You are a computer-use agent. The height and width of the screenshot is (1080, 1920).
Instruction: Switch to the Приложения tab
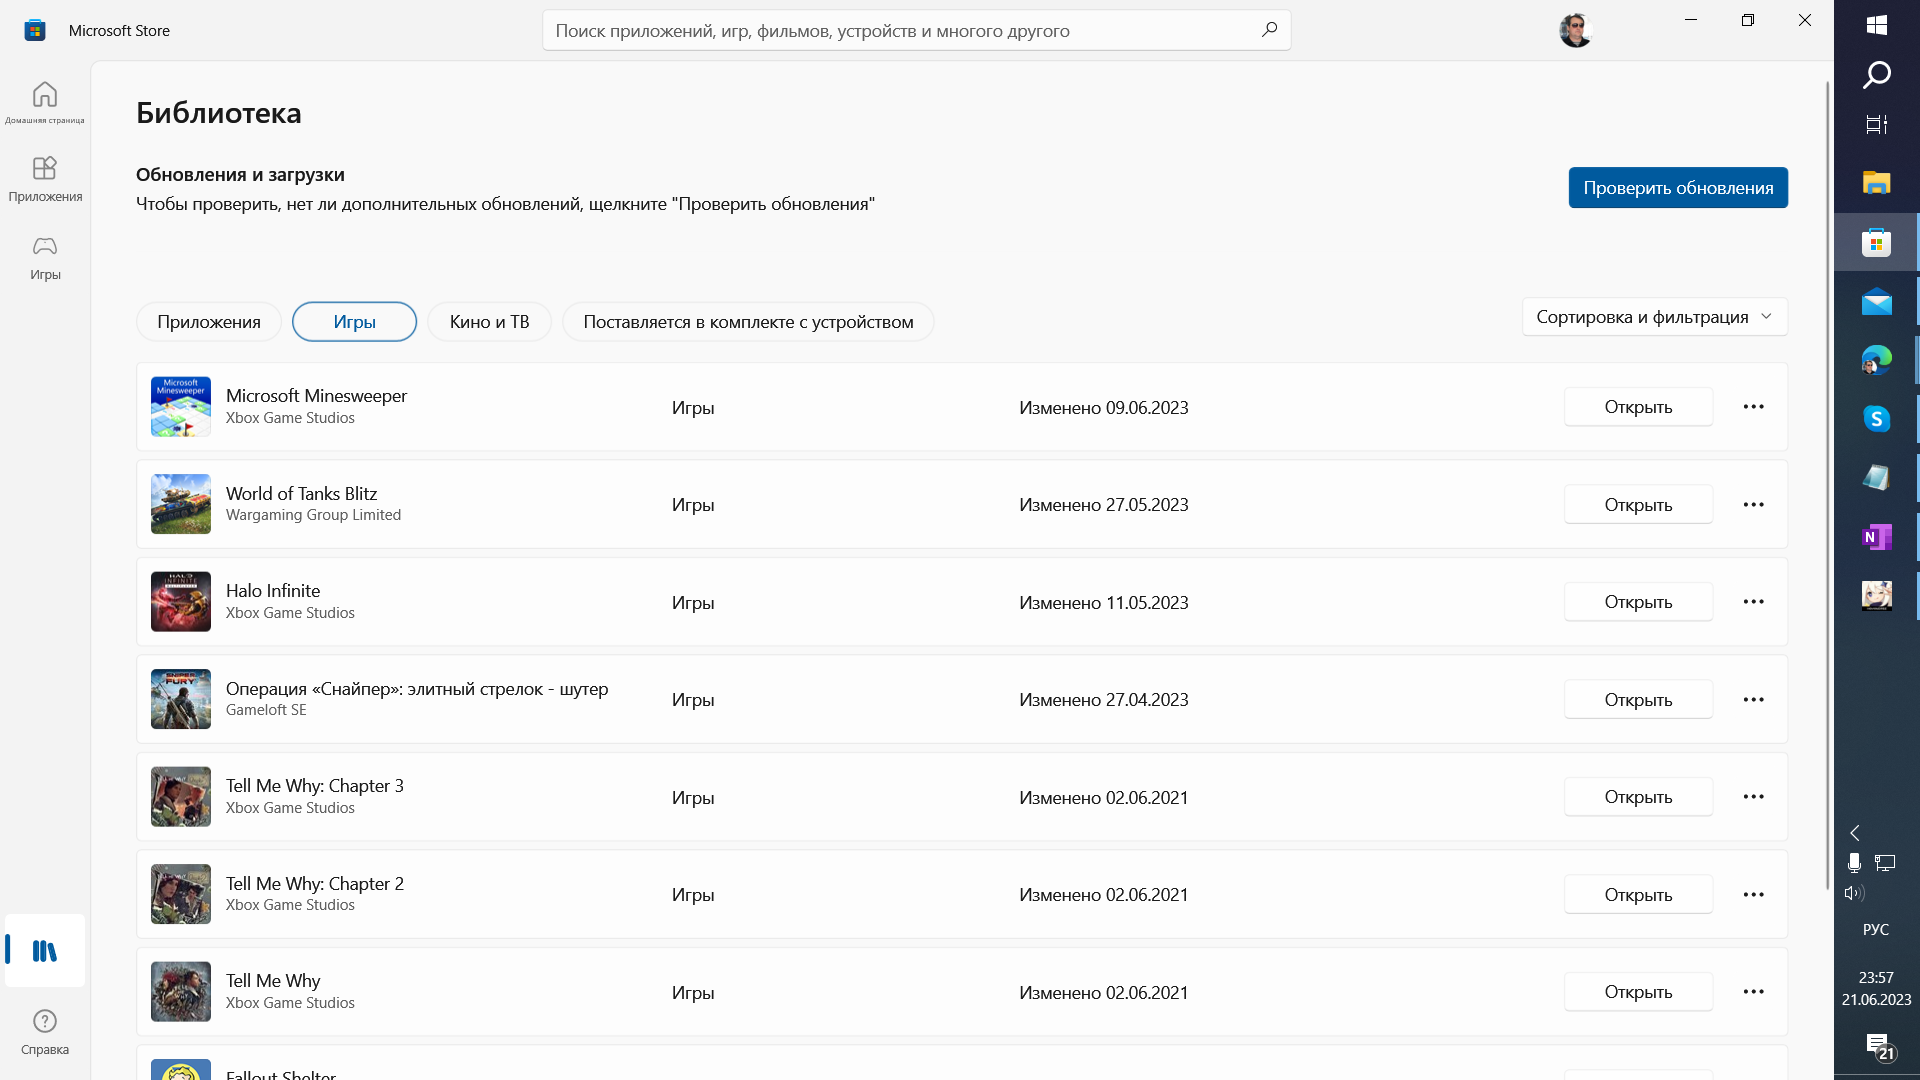tap(209, 322)
